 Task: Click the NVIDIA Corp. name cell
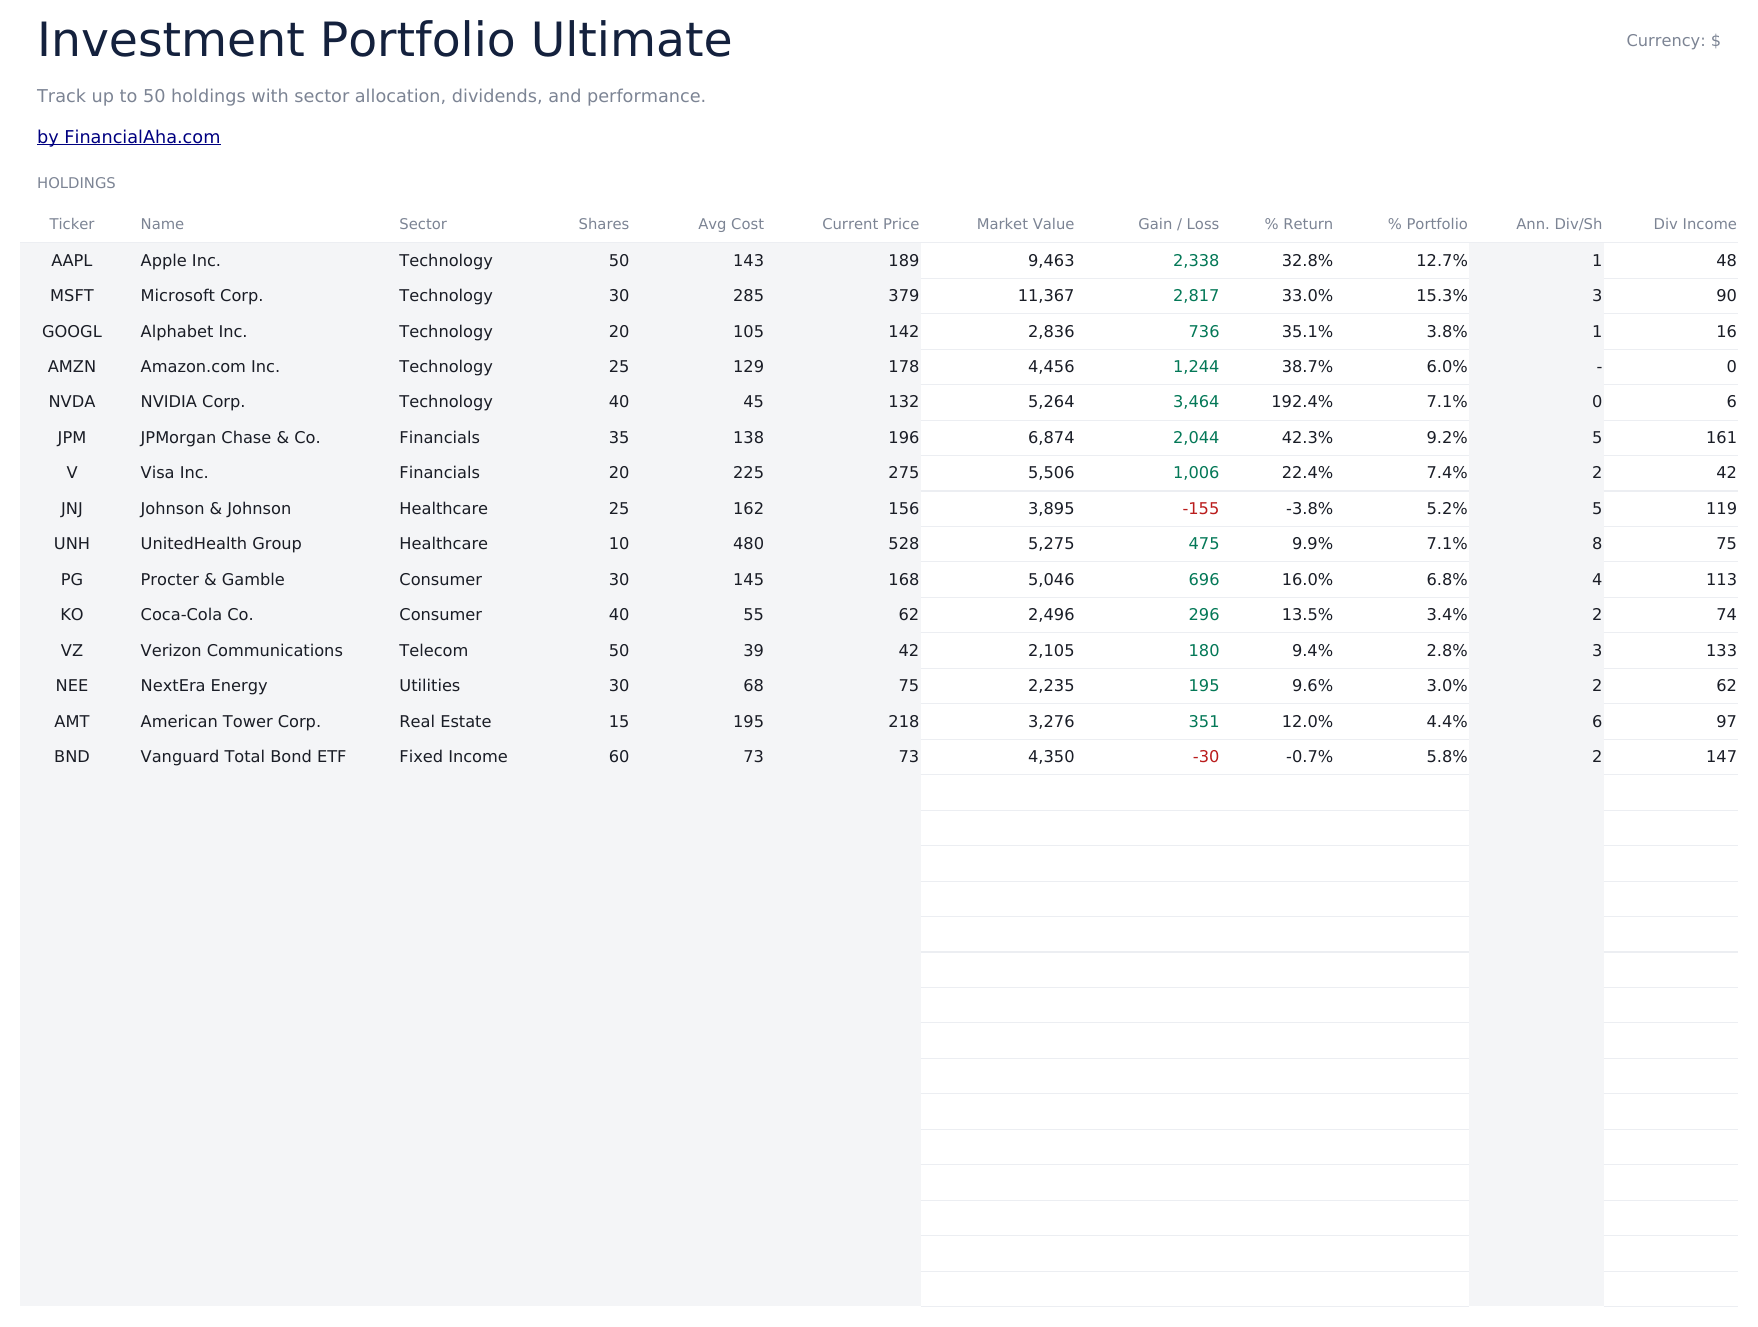192,402
